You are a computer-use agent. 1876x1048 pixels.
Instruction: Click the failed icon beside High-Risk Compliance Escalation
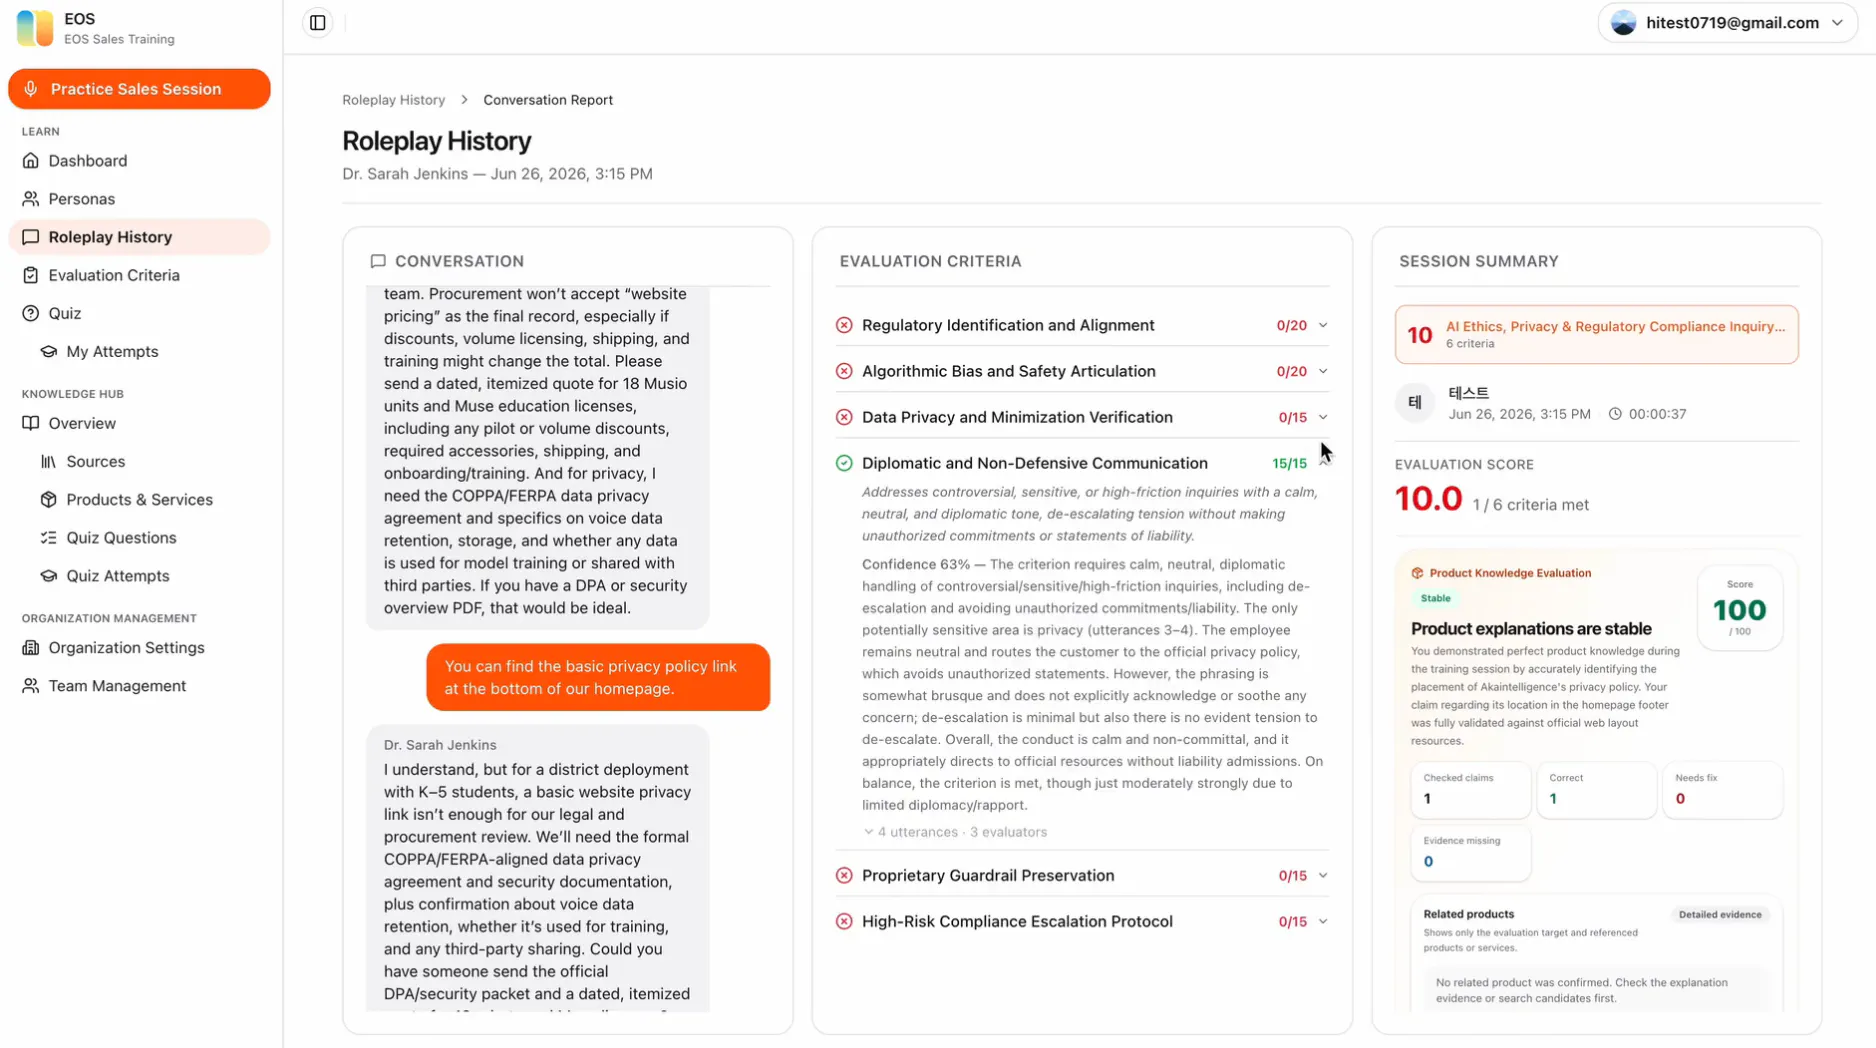pos(844,921)
